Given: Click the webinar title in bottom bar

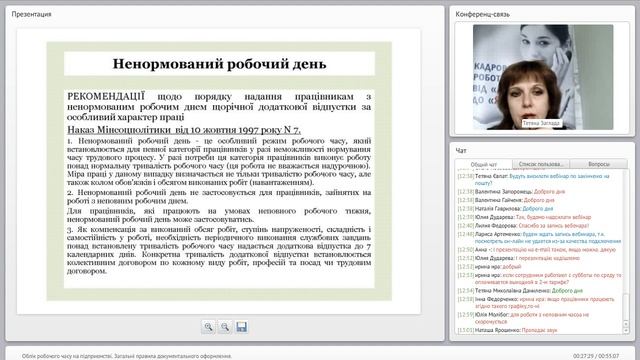Looking at the screenshot, I should pyautogui.click(x=127, y=356).
